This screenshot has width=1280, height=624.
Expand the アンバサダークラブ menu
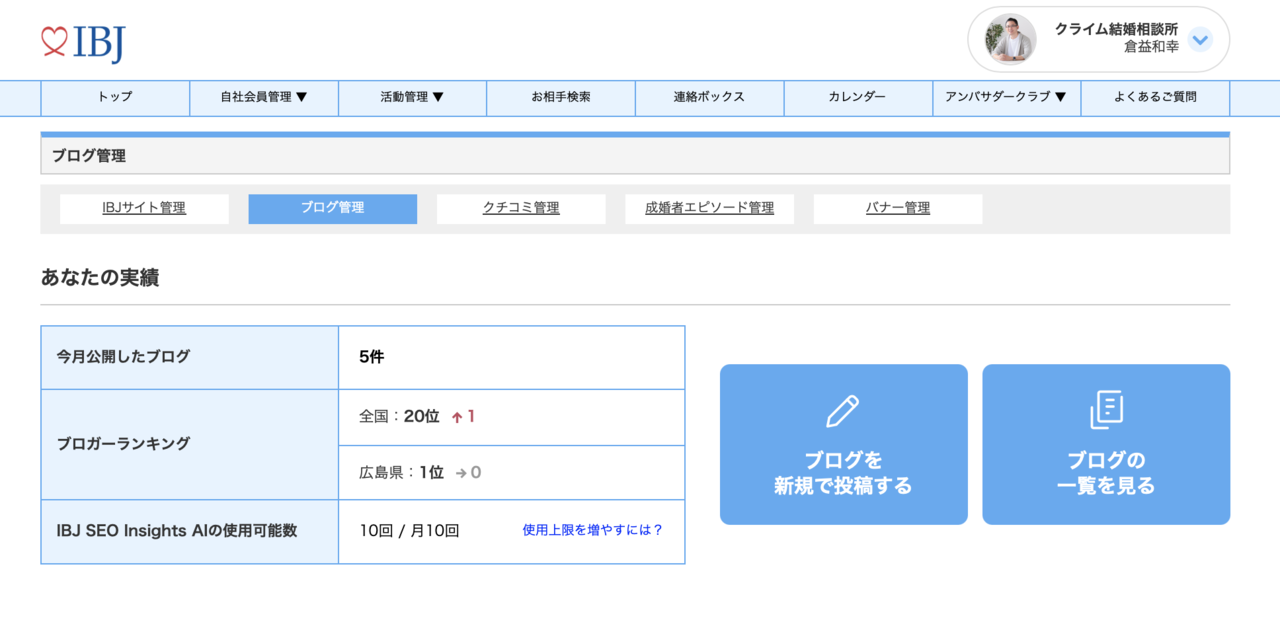(1006, 97)
